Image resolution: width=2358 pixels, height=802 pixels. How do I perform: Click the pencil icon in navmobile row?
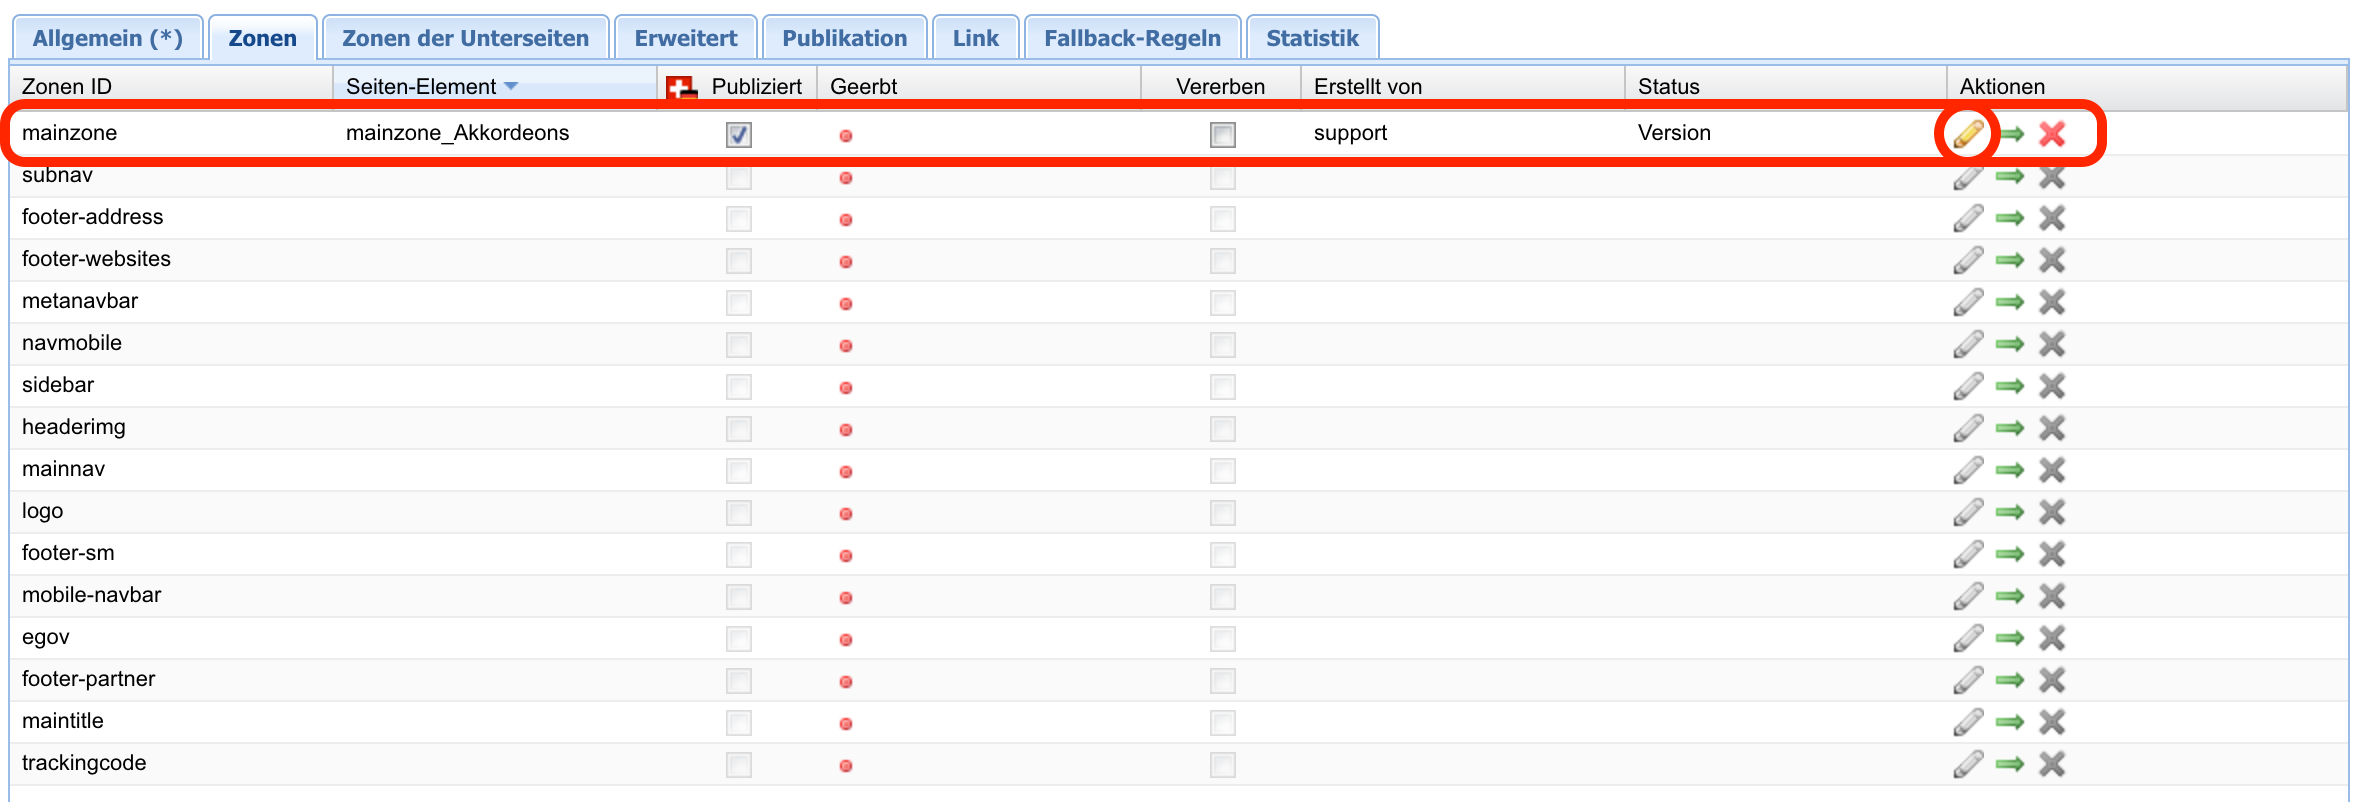click(x=1968, y=344)
